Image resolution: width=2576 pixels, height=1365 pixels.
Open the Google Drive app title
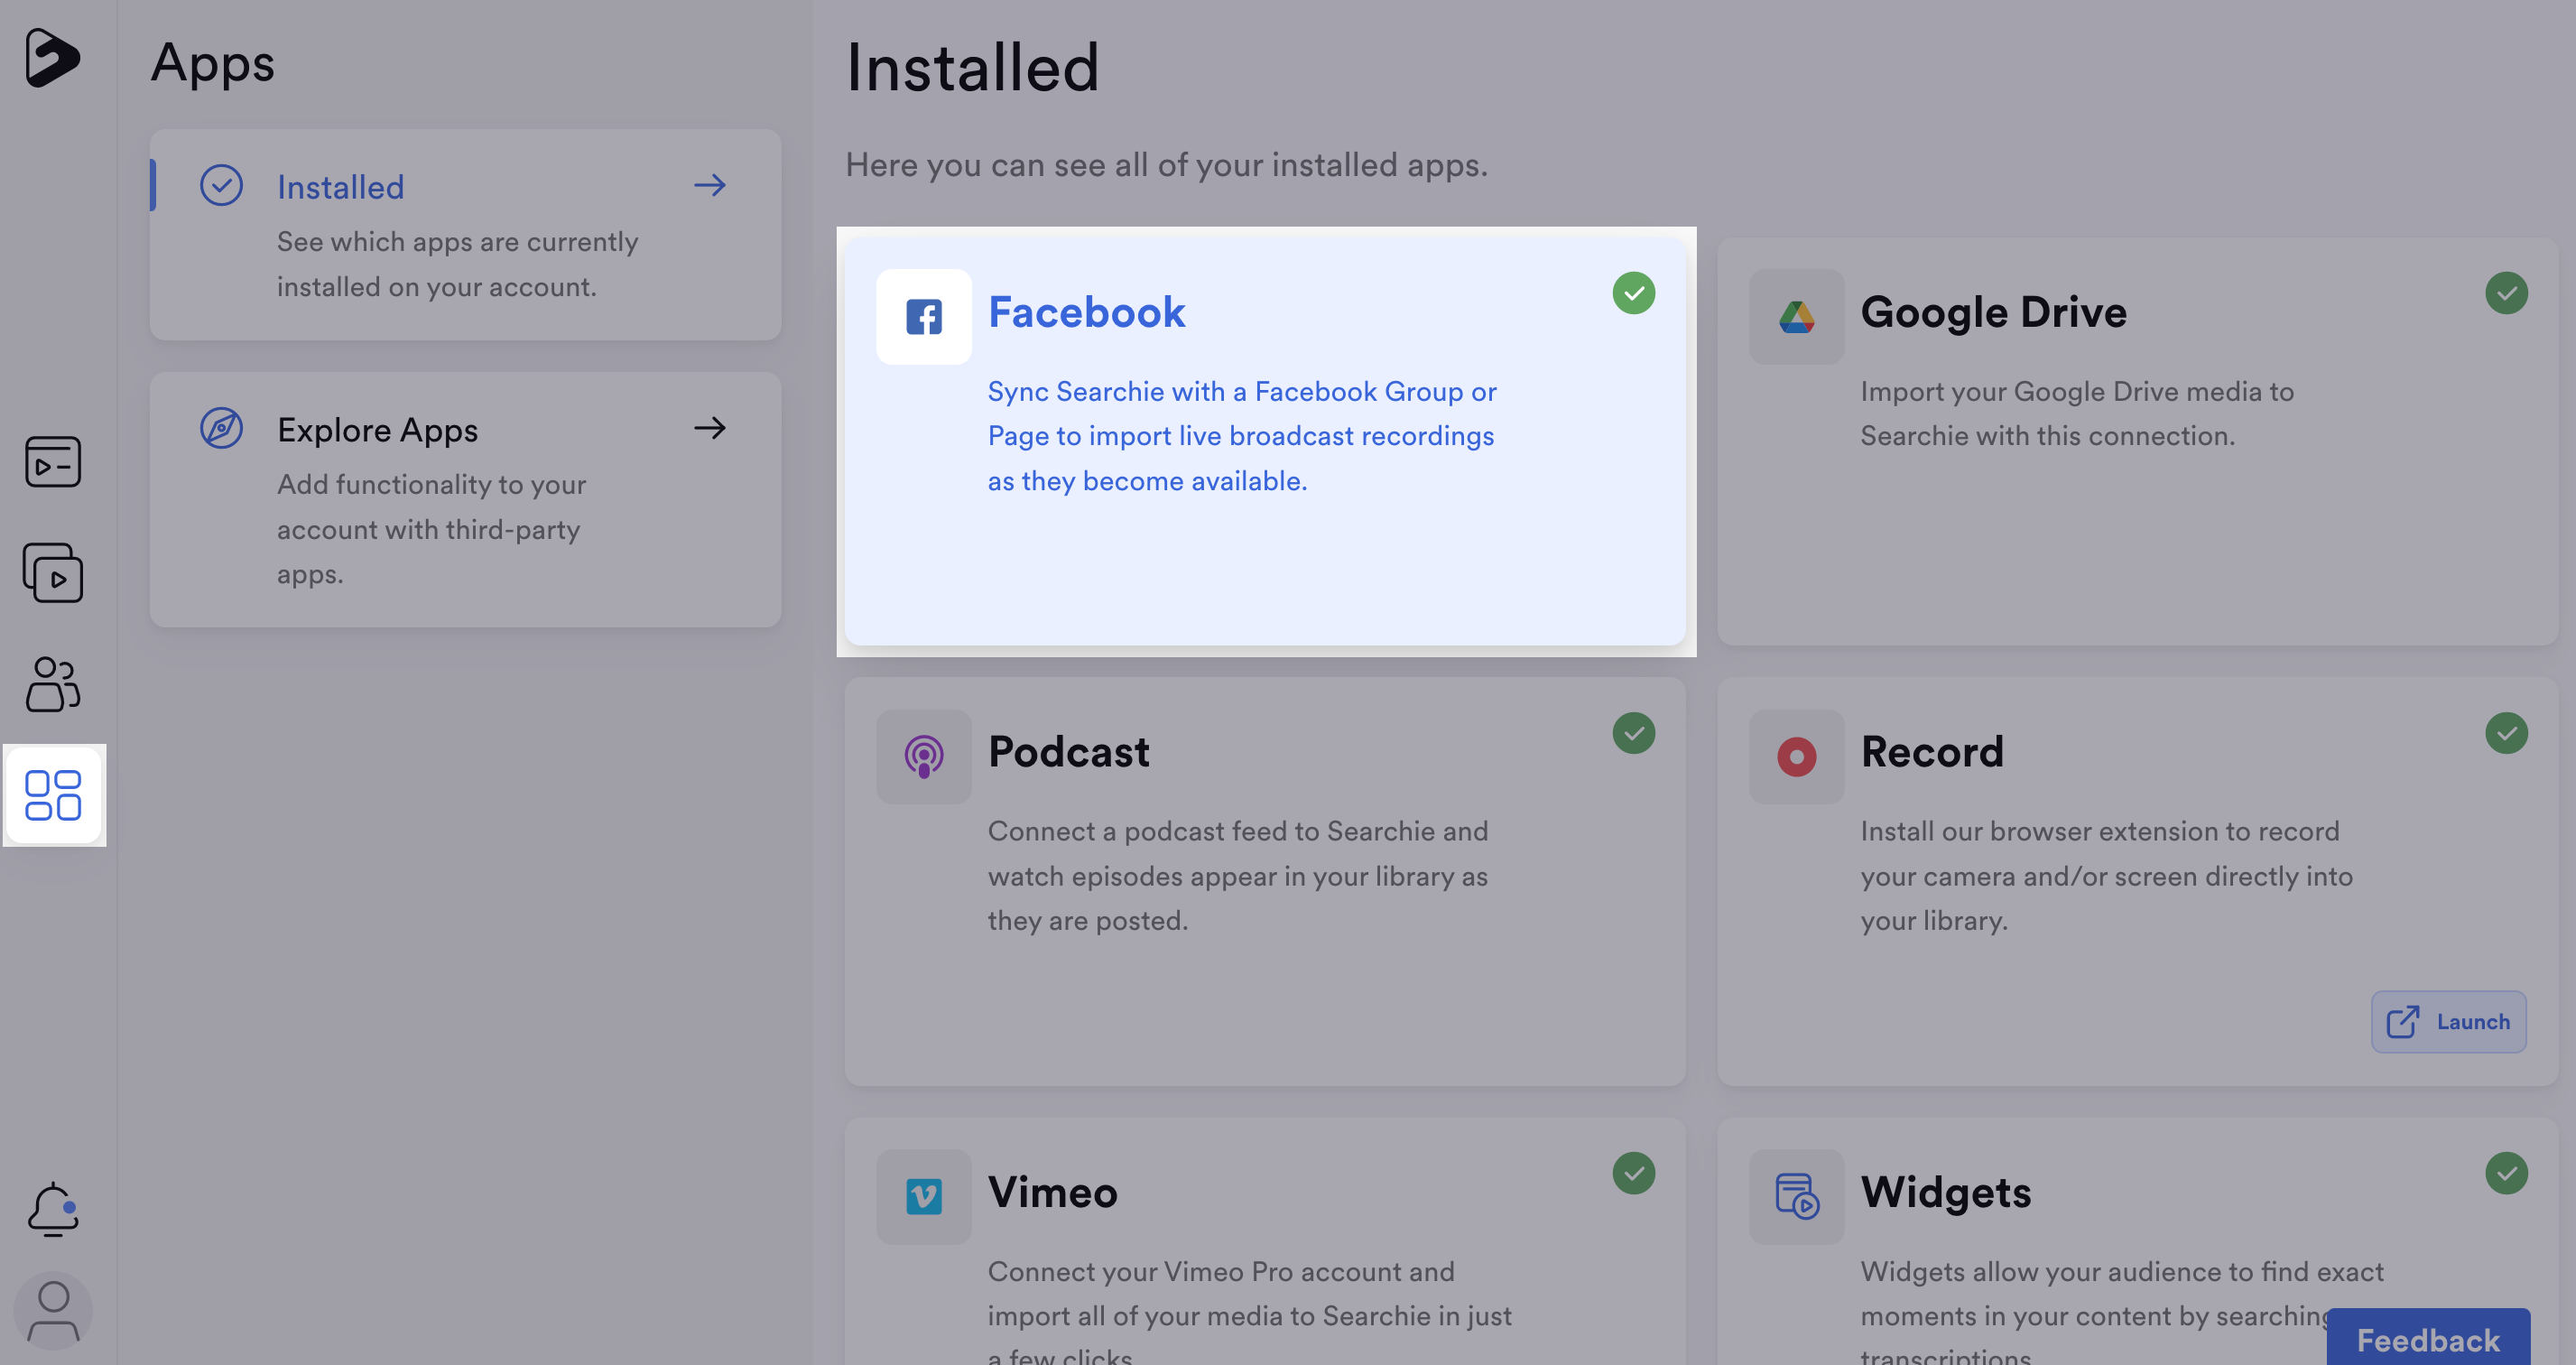(1993, 312)
